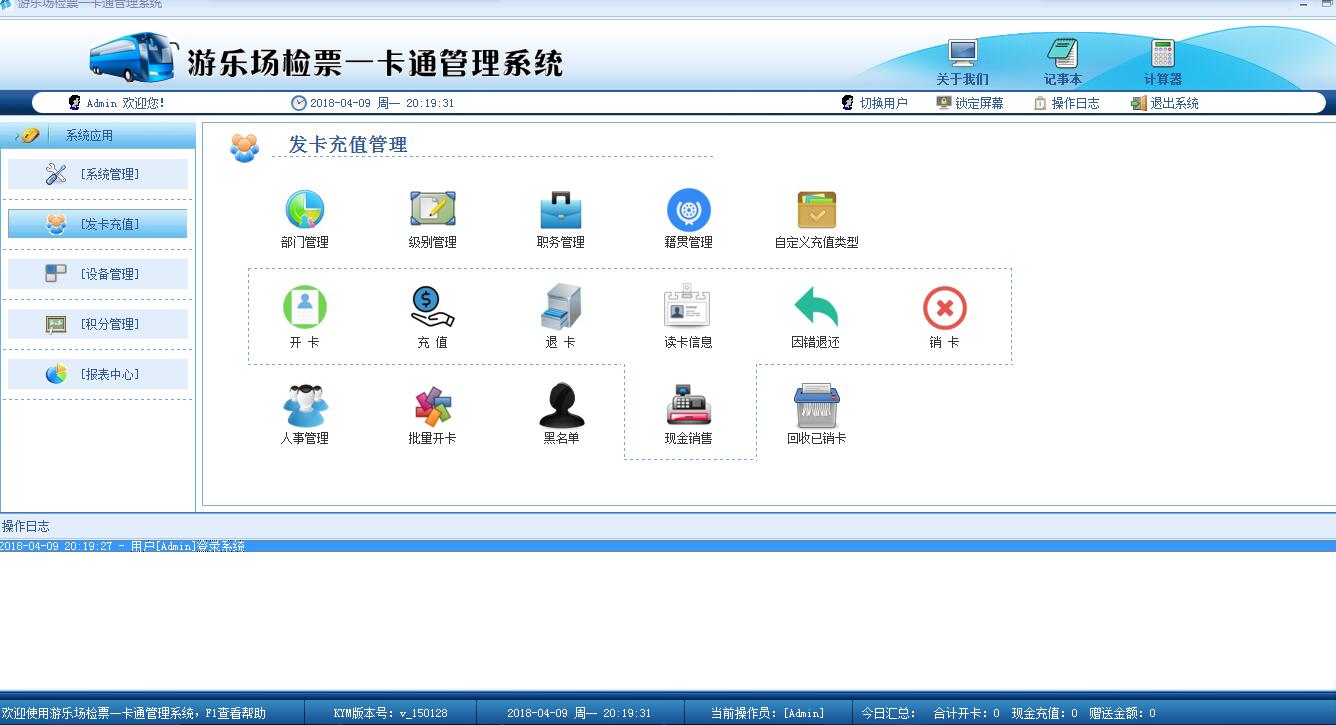
Task: Open 职务管理 briefcase icon
Action: (561, 210)
